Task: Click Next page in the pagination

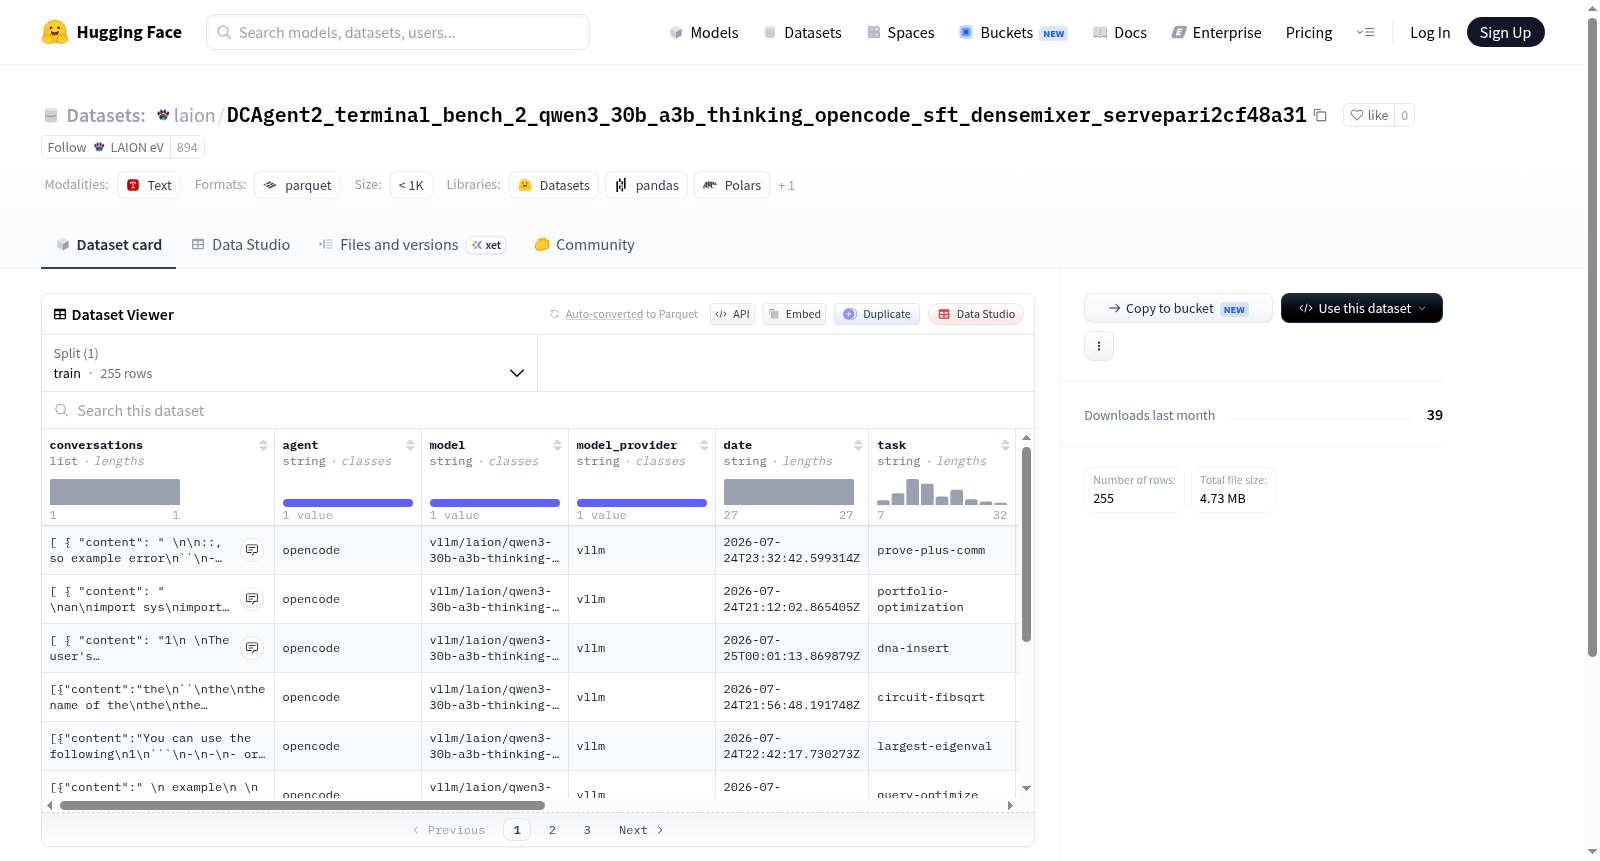Action: 641,830
